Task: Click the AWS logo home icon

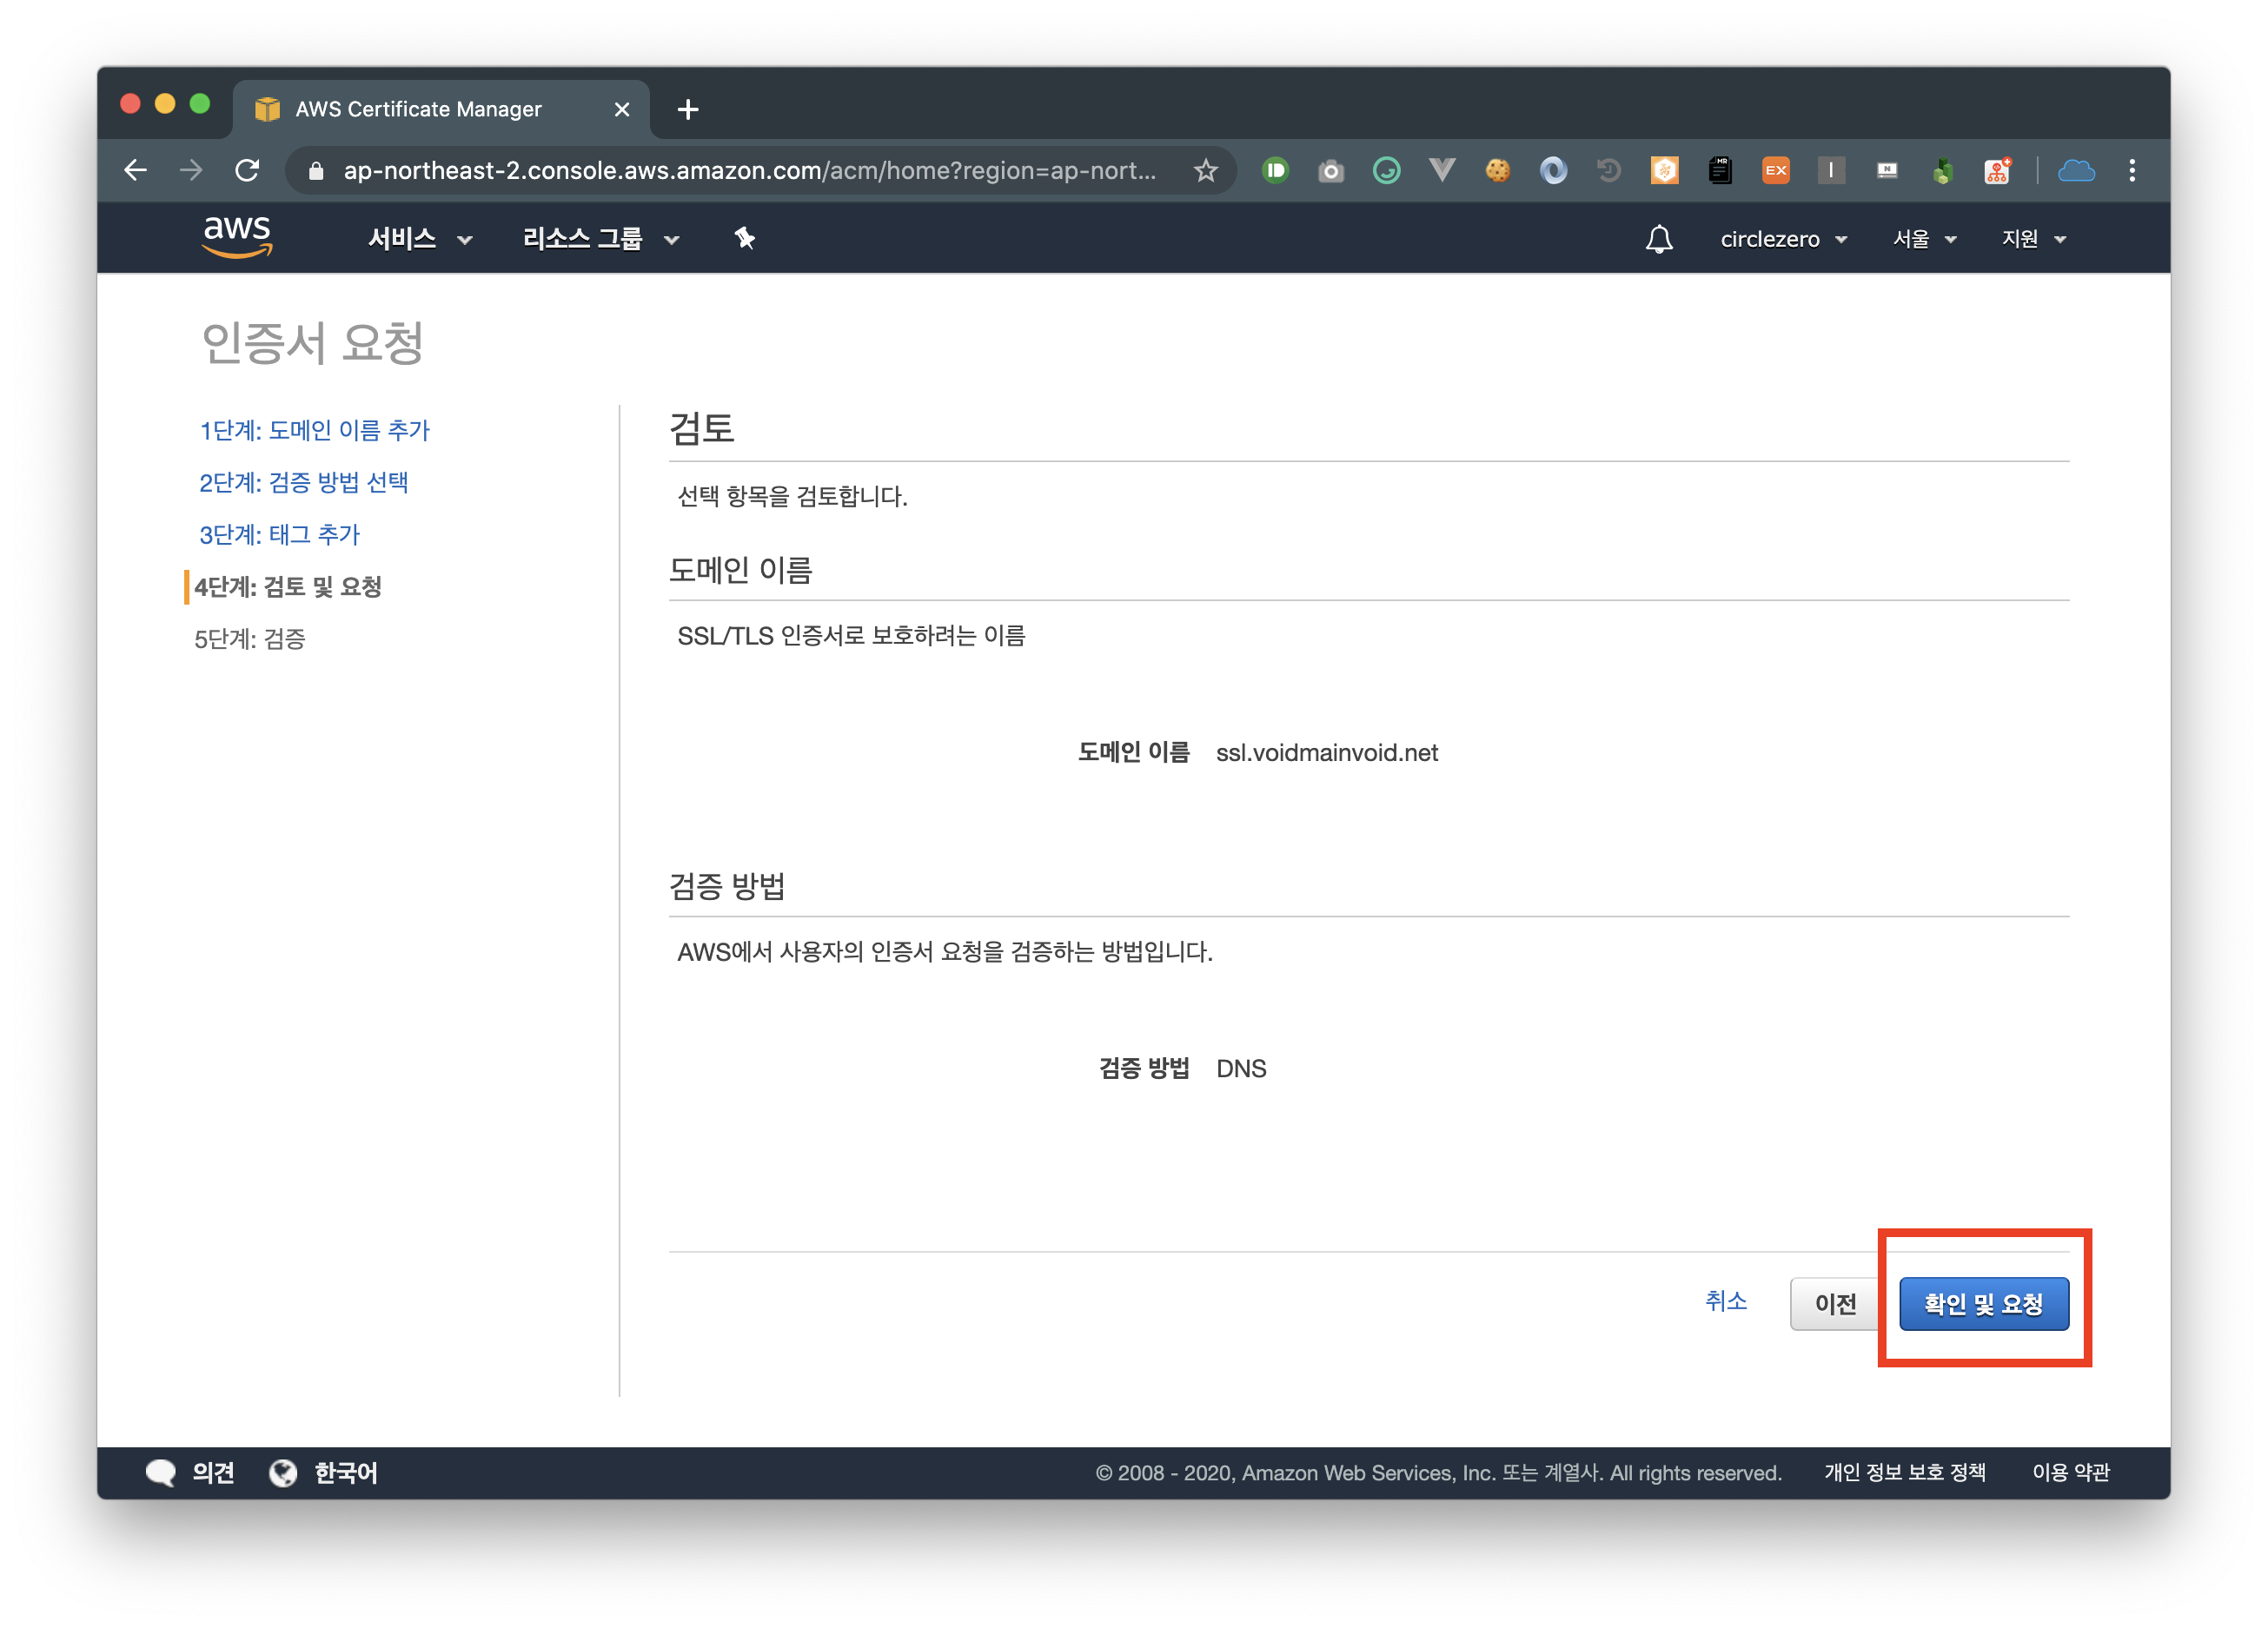Action: 237,237
